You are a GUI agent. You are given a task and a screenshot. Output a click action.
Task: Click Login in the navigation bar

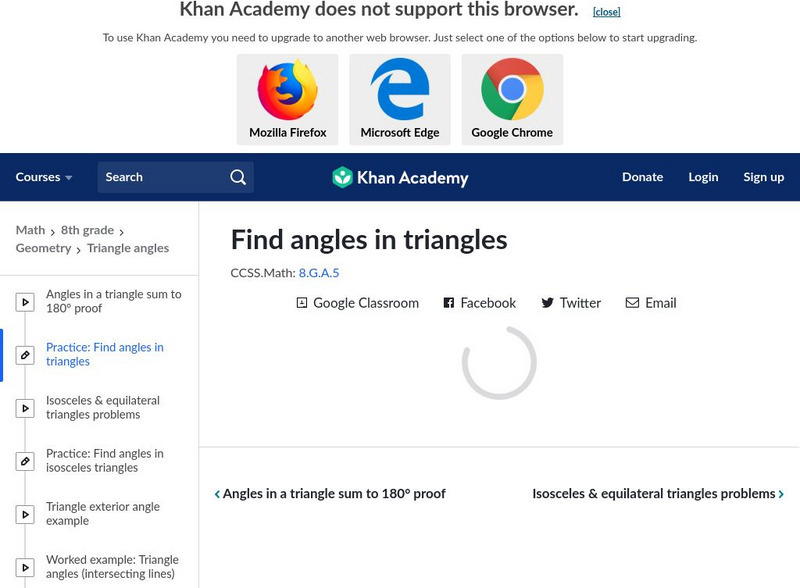point(703,177)
